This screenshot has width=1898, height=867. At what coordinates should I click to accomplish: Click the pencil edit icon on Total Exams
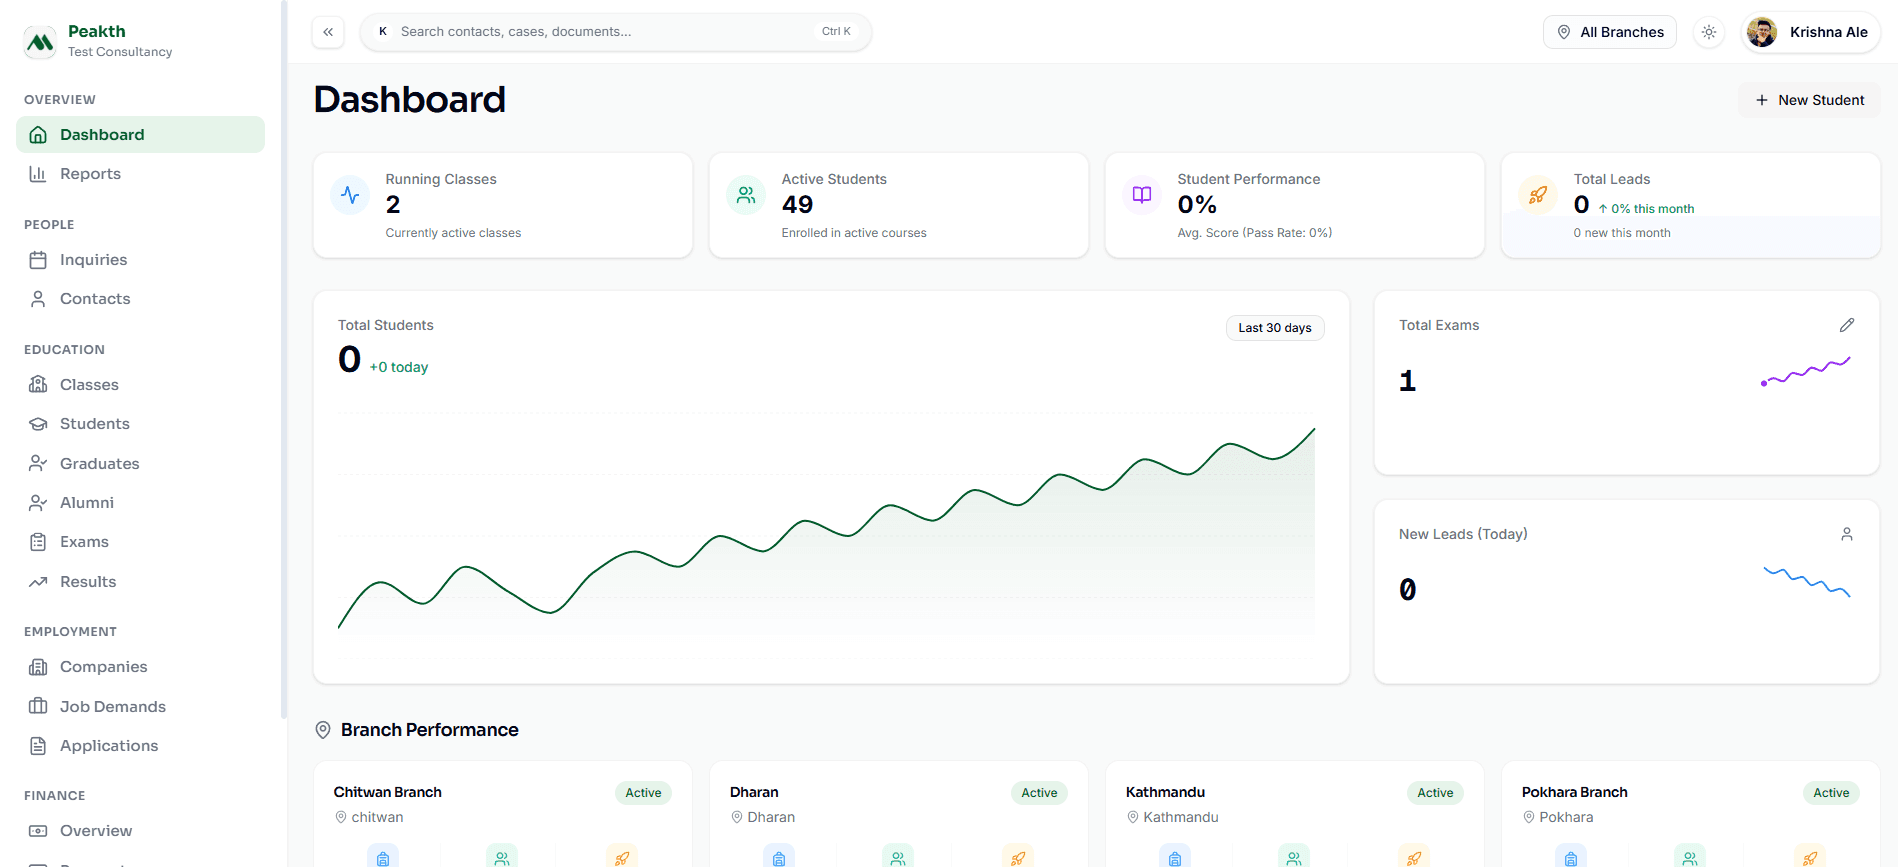coord(1847,325)
